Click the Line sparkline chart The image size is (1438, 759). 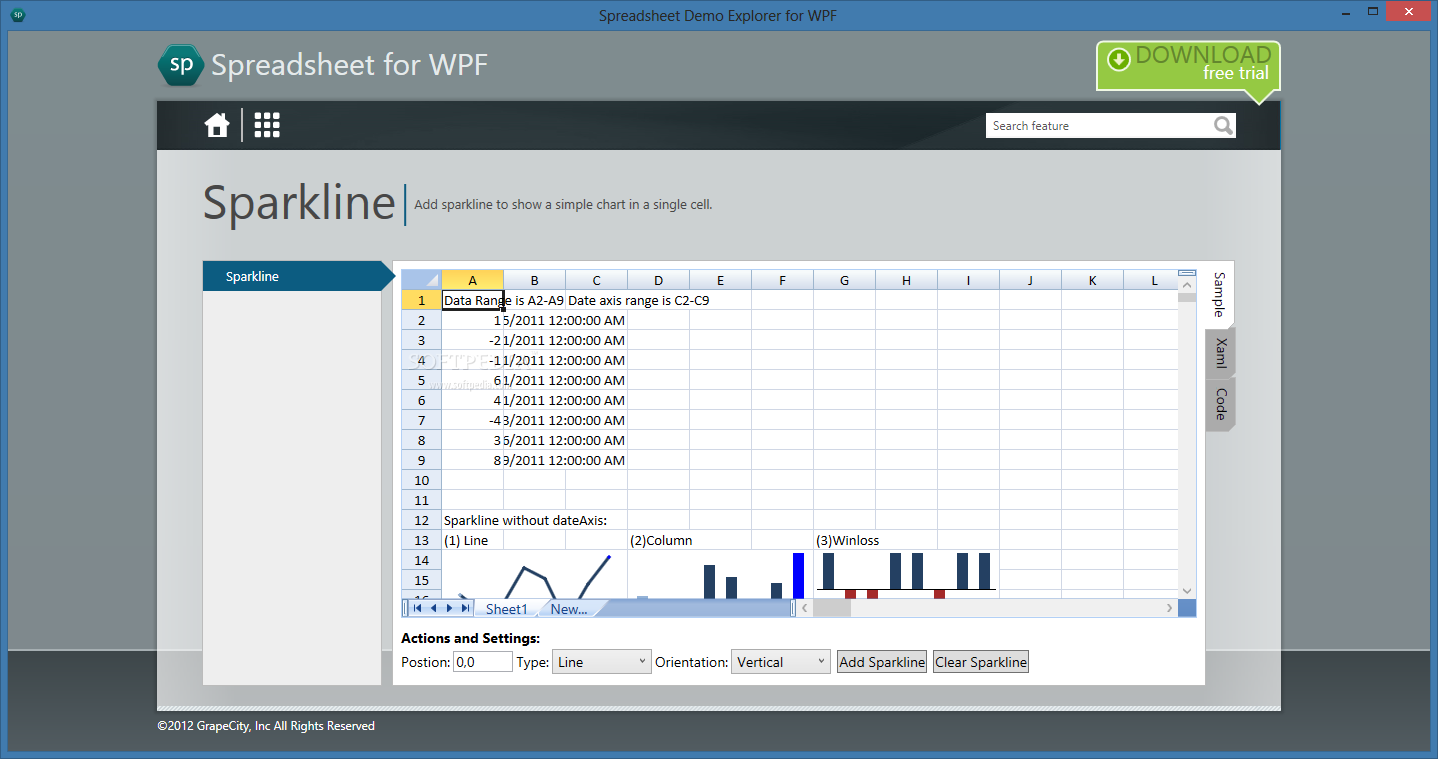point(535,574)
